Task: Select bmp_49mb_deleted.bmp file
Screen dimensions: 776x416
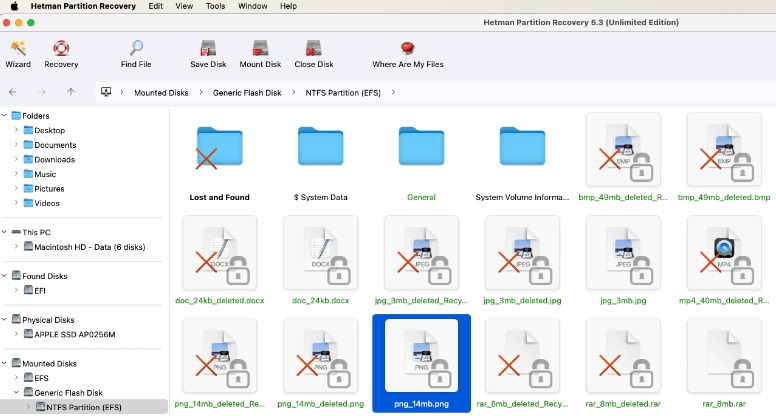Action: click(724, 157)
